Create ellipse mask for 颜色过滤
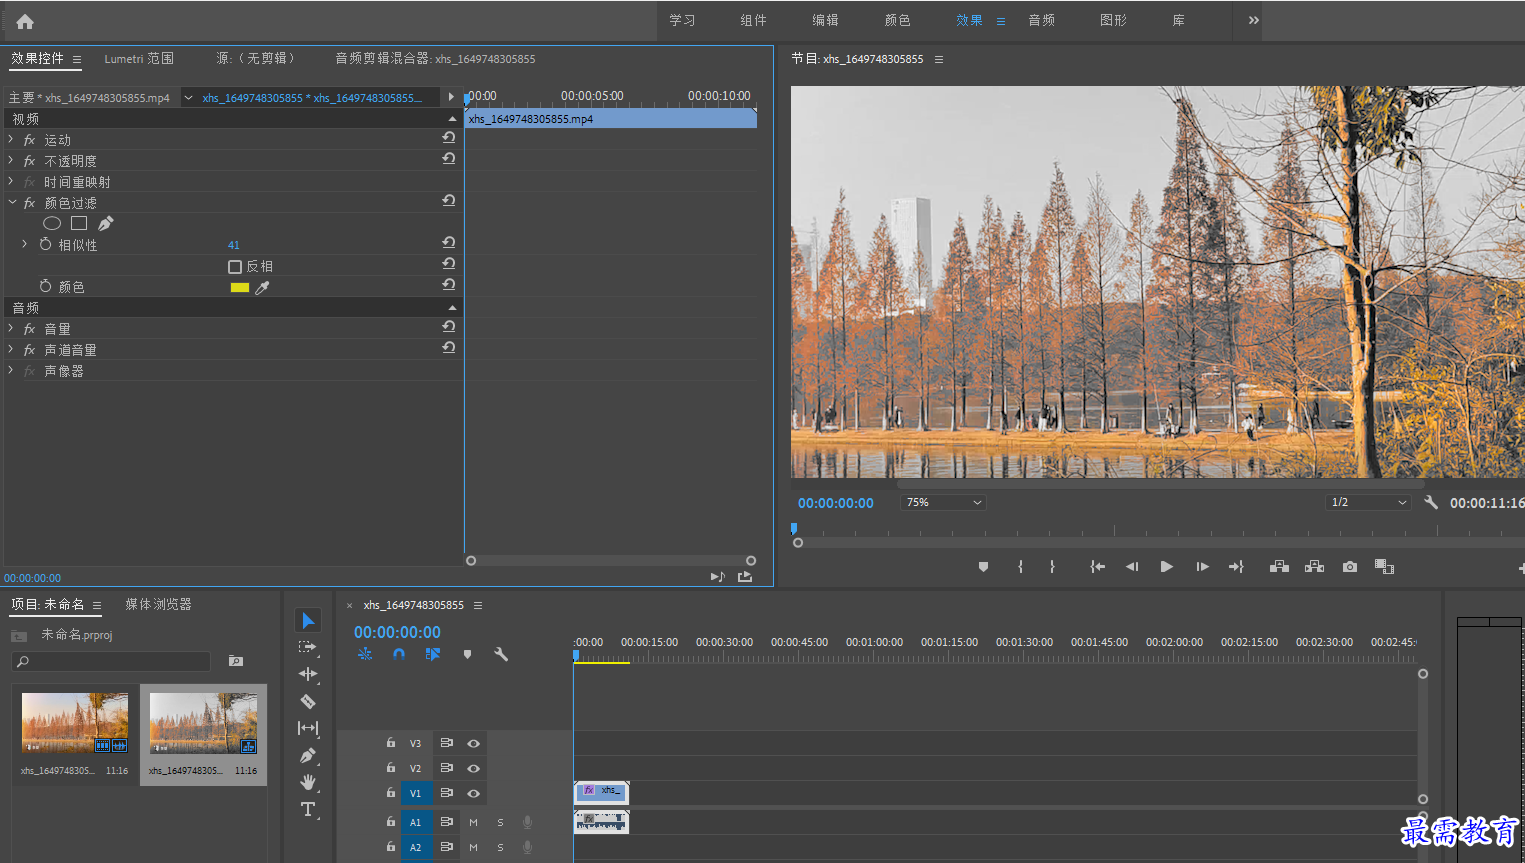Screen dimensions: 1525x863 pyautogui.click(x=52, y=224)
